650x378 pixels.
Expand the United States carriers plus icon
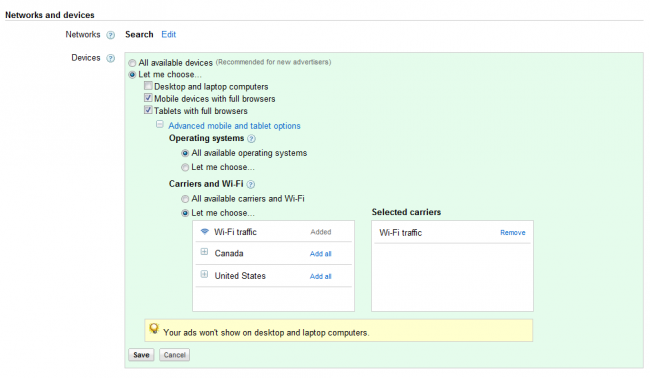(204, 274)
